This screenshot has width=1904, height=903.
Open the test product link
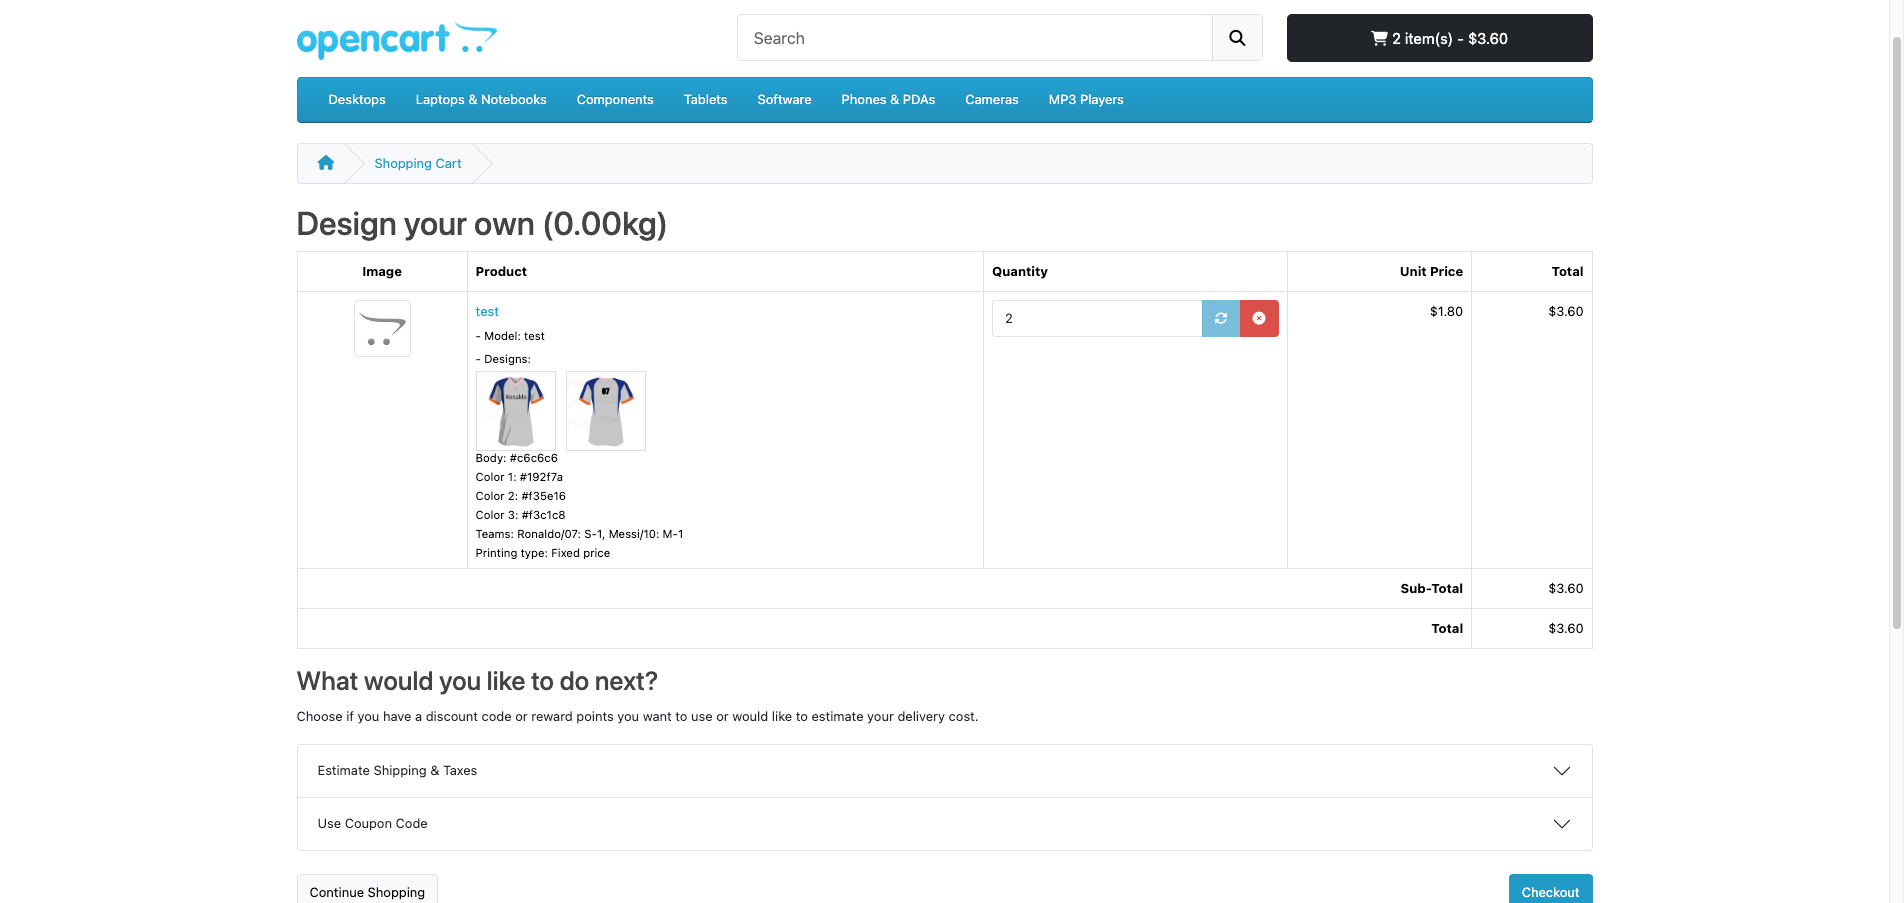(487, 312)
